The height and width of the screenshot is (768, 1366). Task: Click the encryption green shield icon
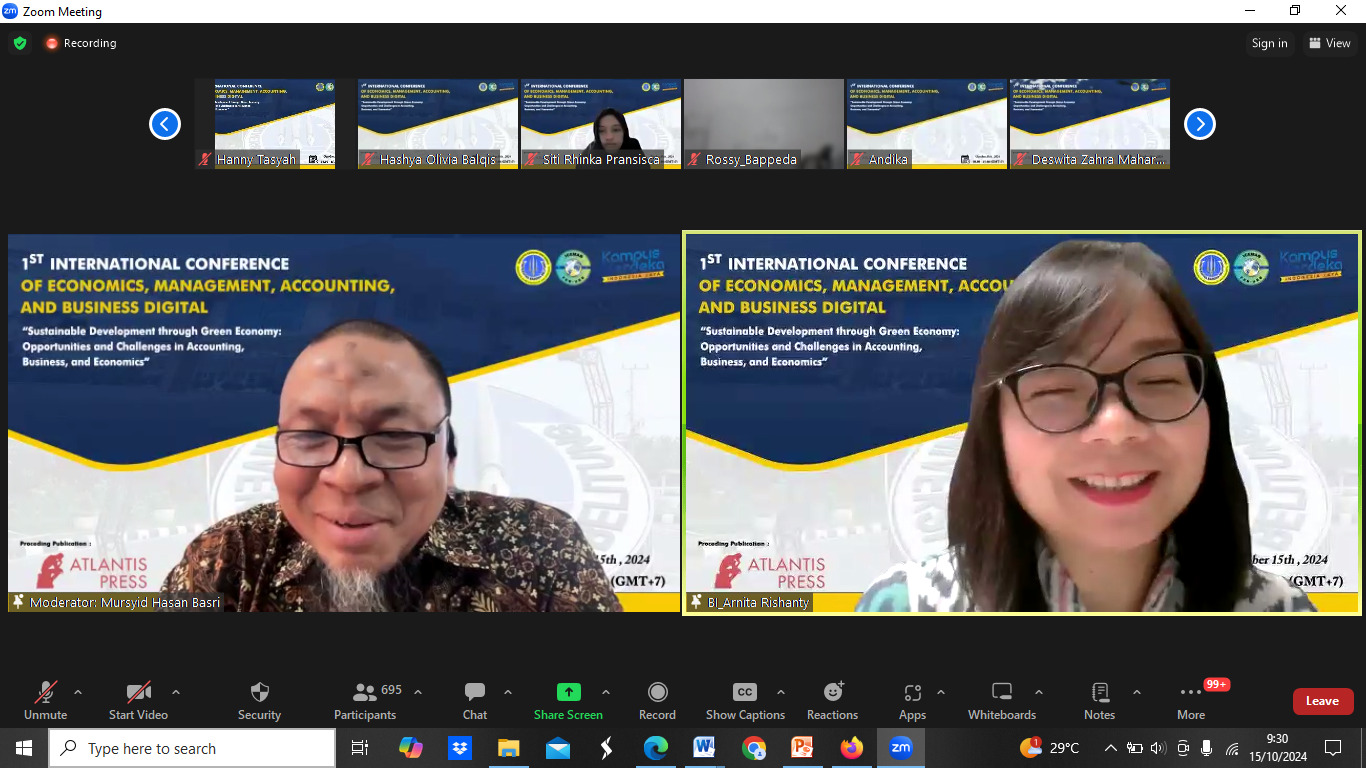pos(20,43)
